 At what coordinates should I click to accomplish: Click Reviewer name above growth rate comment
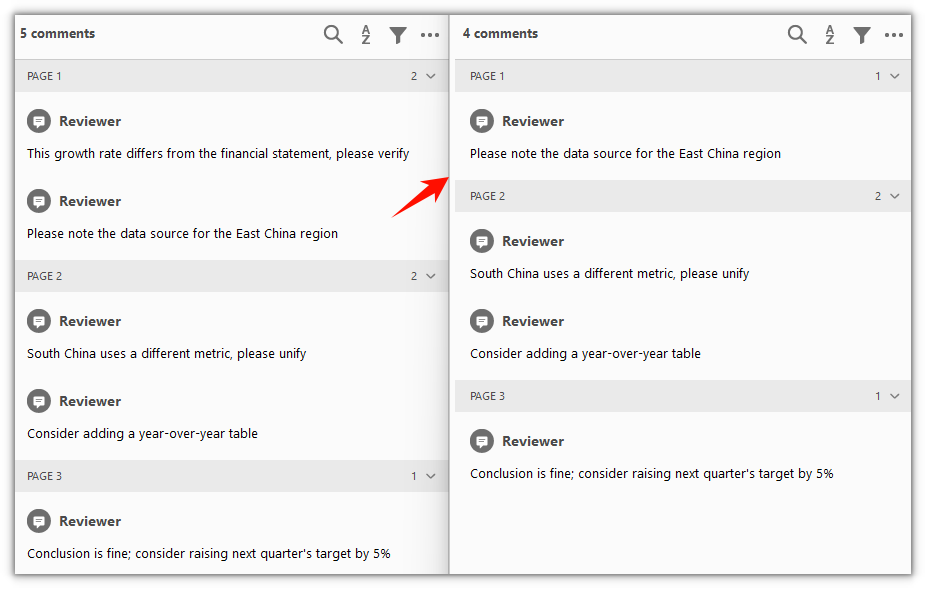[x=90, y=122]
